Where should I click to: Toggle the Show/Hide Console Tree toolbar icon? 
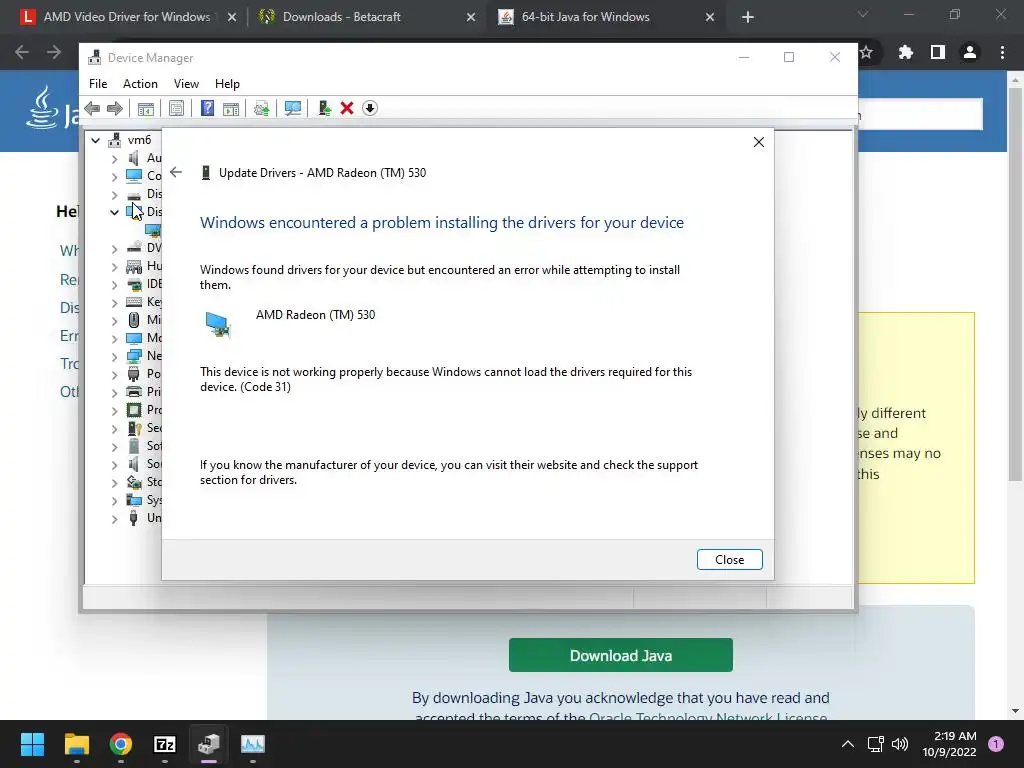146,108
